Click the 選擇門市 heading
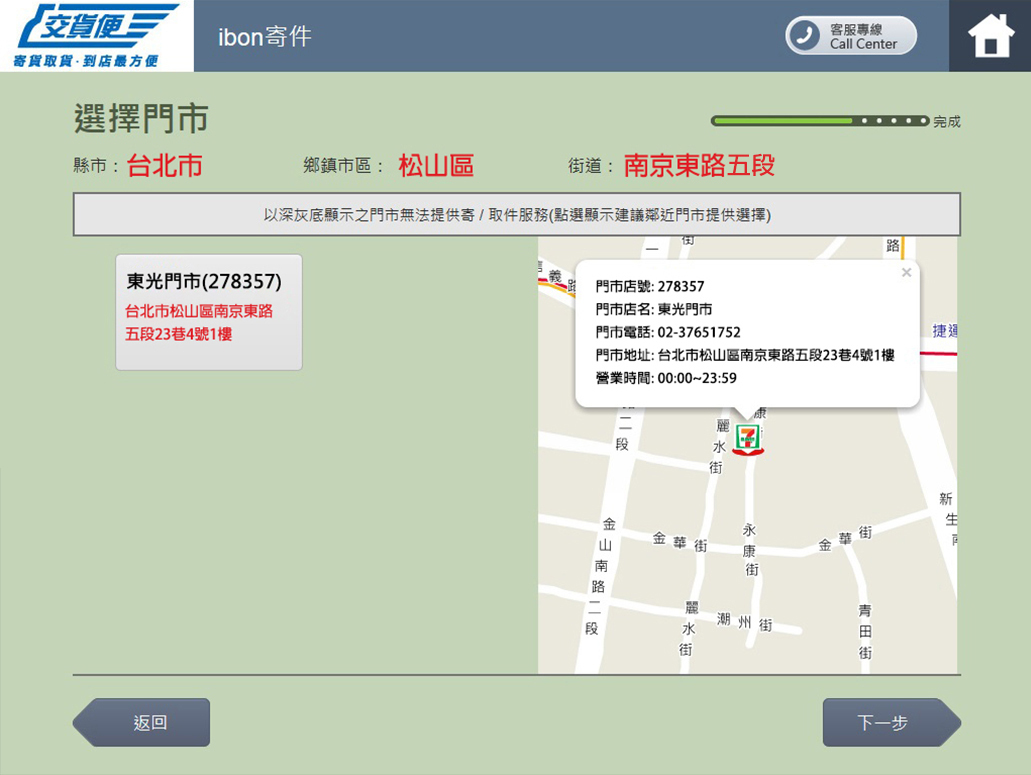The height and width of the screenshot is (775, 1031). pos(141,119)
